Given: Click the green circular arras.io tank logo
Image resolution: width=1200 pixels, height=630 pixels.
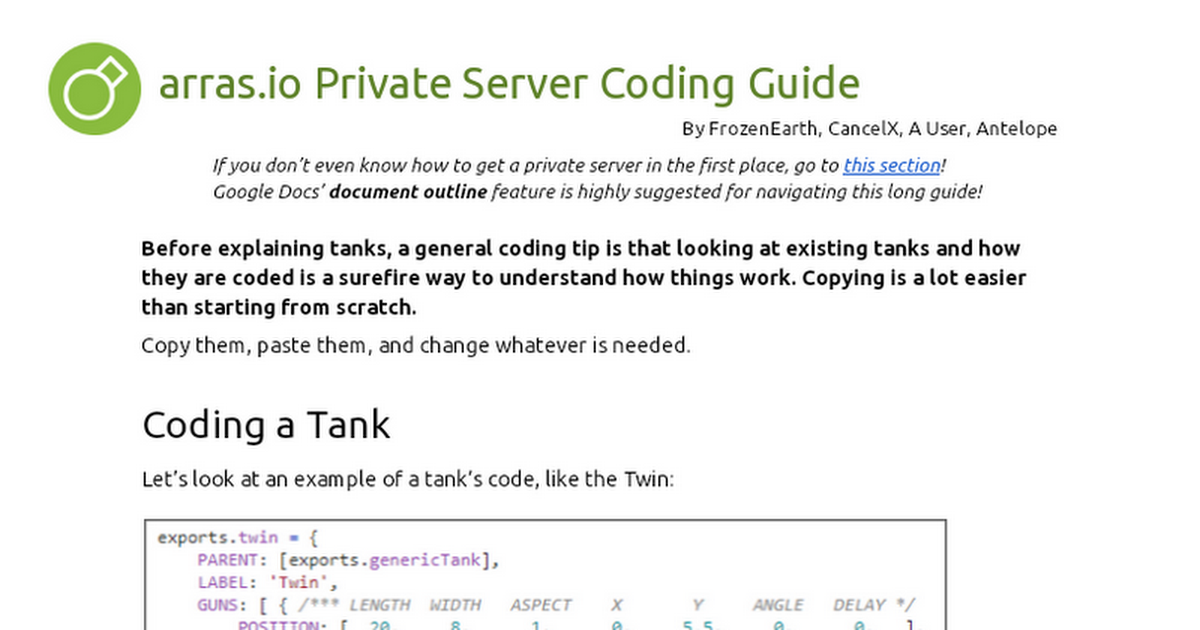Looking at the screenshot, I should [x=94, y=88].
